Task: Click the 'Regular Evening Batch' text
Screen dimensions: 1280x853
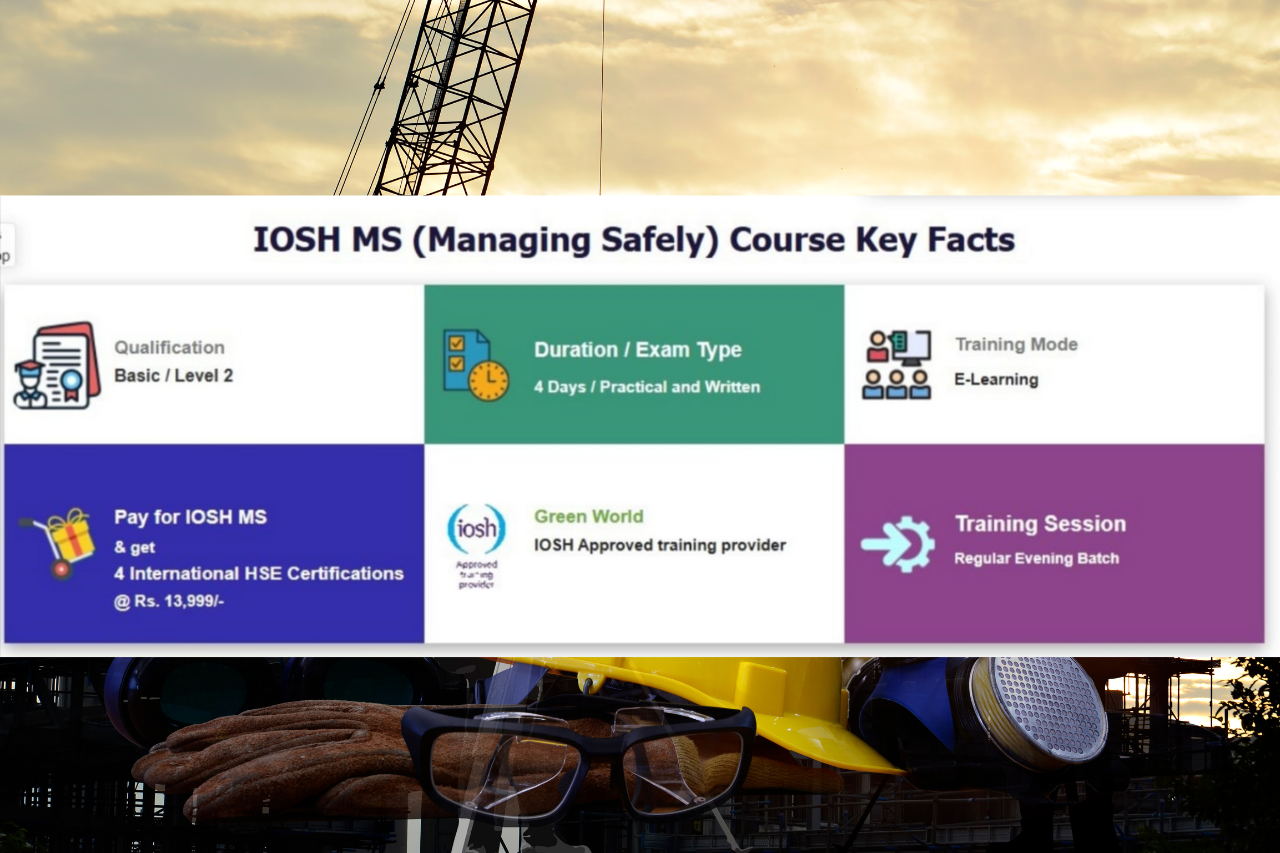Action: [x=1036, y=559]
